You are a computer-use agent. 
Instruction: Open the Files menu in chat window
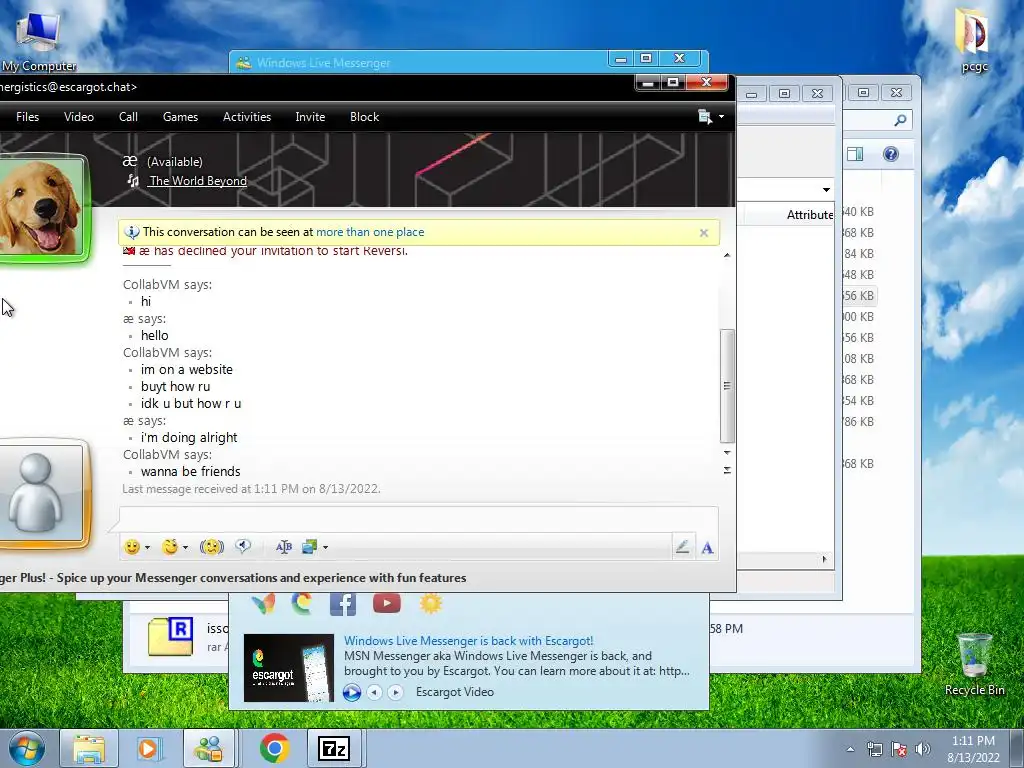pos(27,117)
